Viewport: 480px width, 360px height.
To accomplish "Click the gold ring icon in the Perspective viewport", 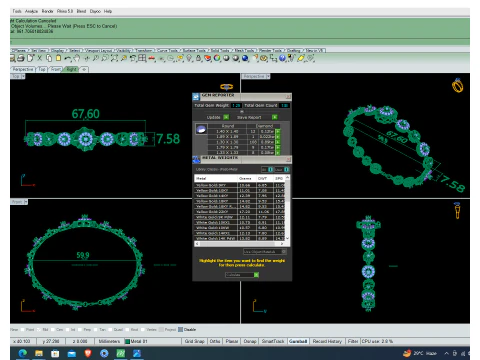I will point(458,86).
